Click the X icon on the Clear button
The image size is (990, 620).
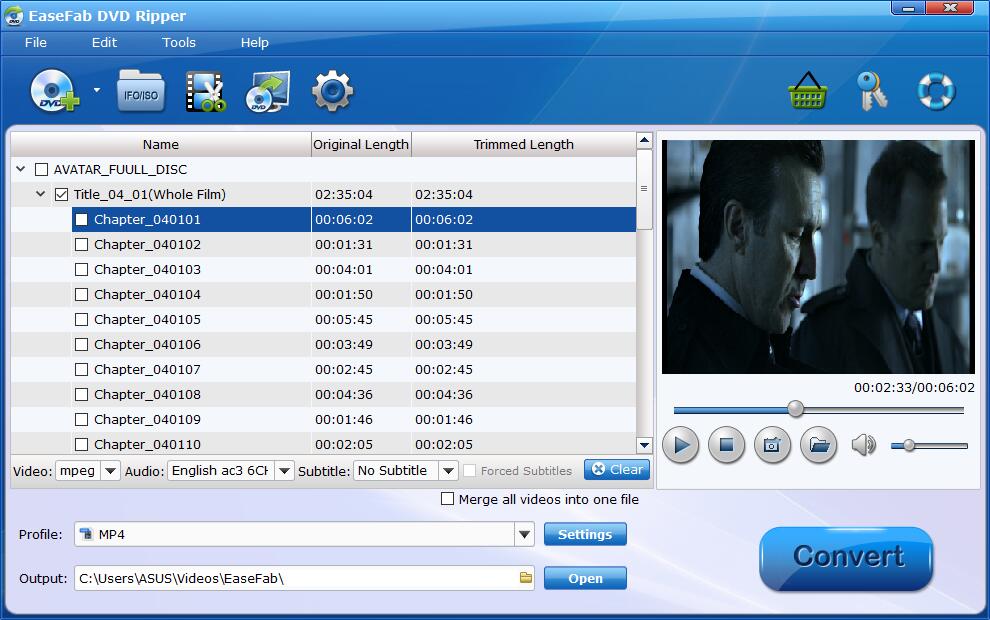click(x=598, y=469)
